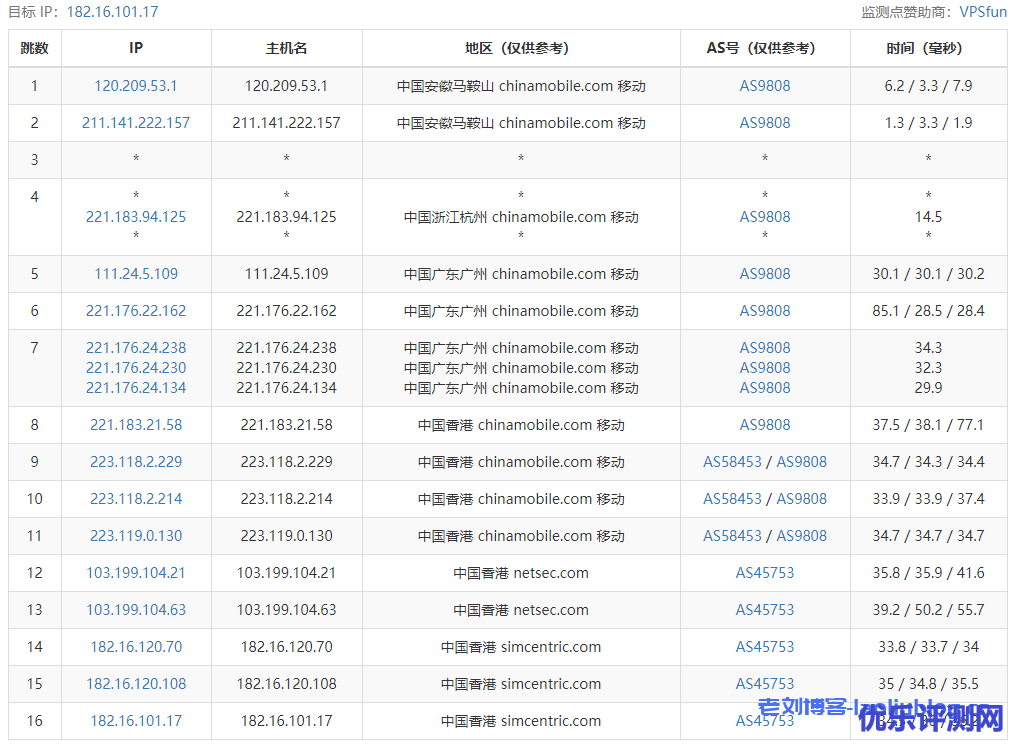This screenshot has width=1017, height=745.
Task: Click the 时间（毫秒） column header
Action: pos(928,48)
